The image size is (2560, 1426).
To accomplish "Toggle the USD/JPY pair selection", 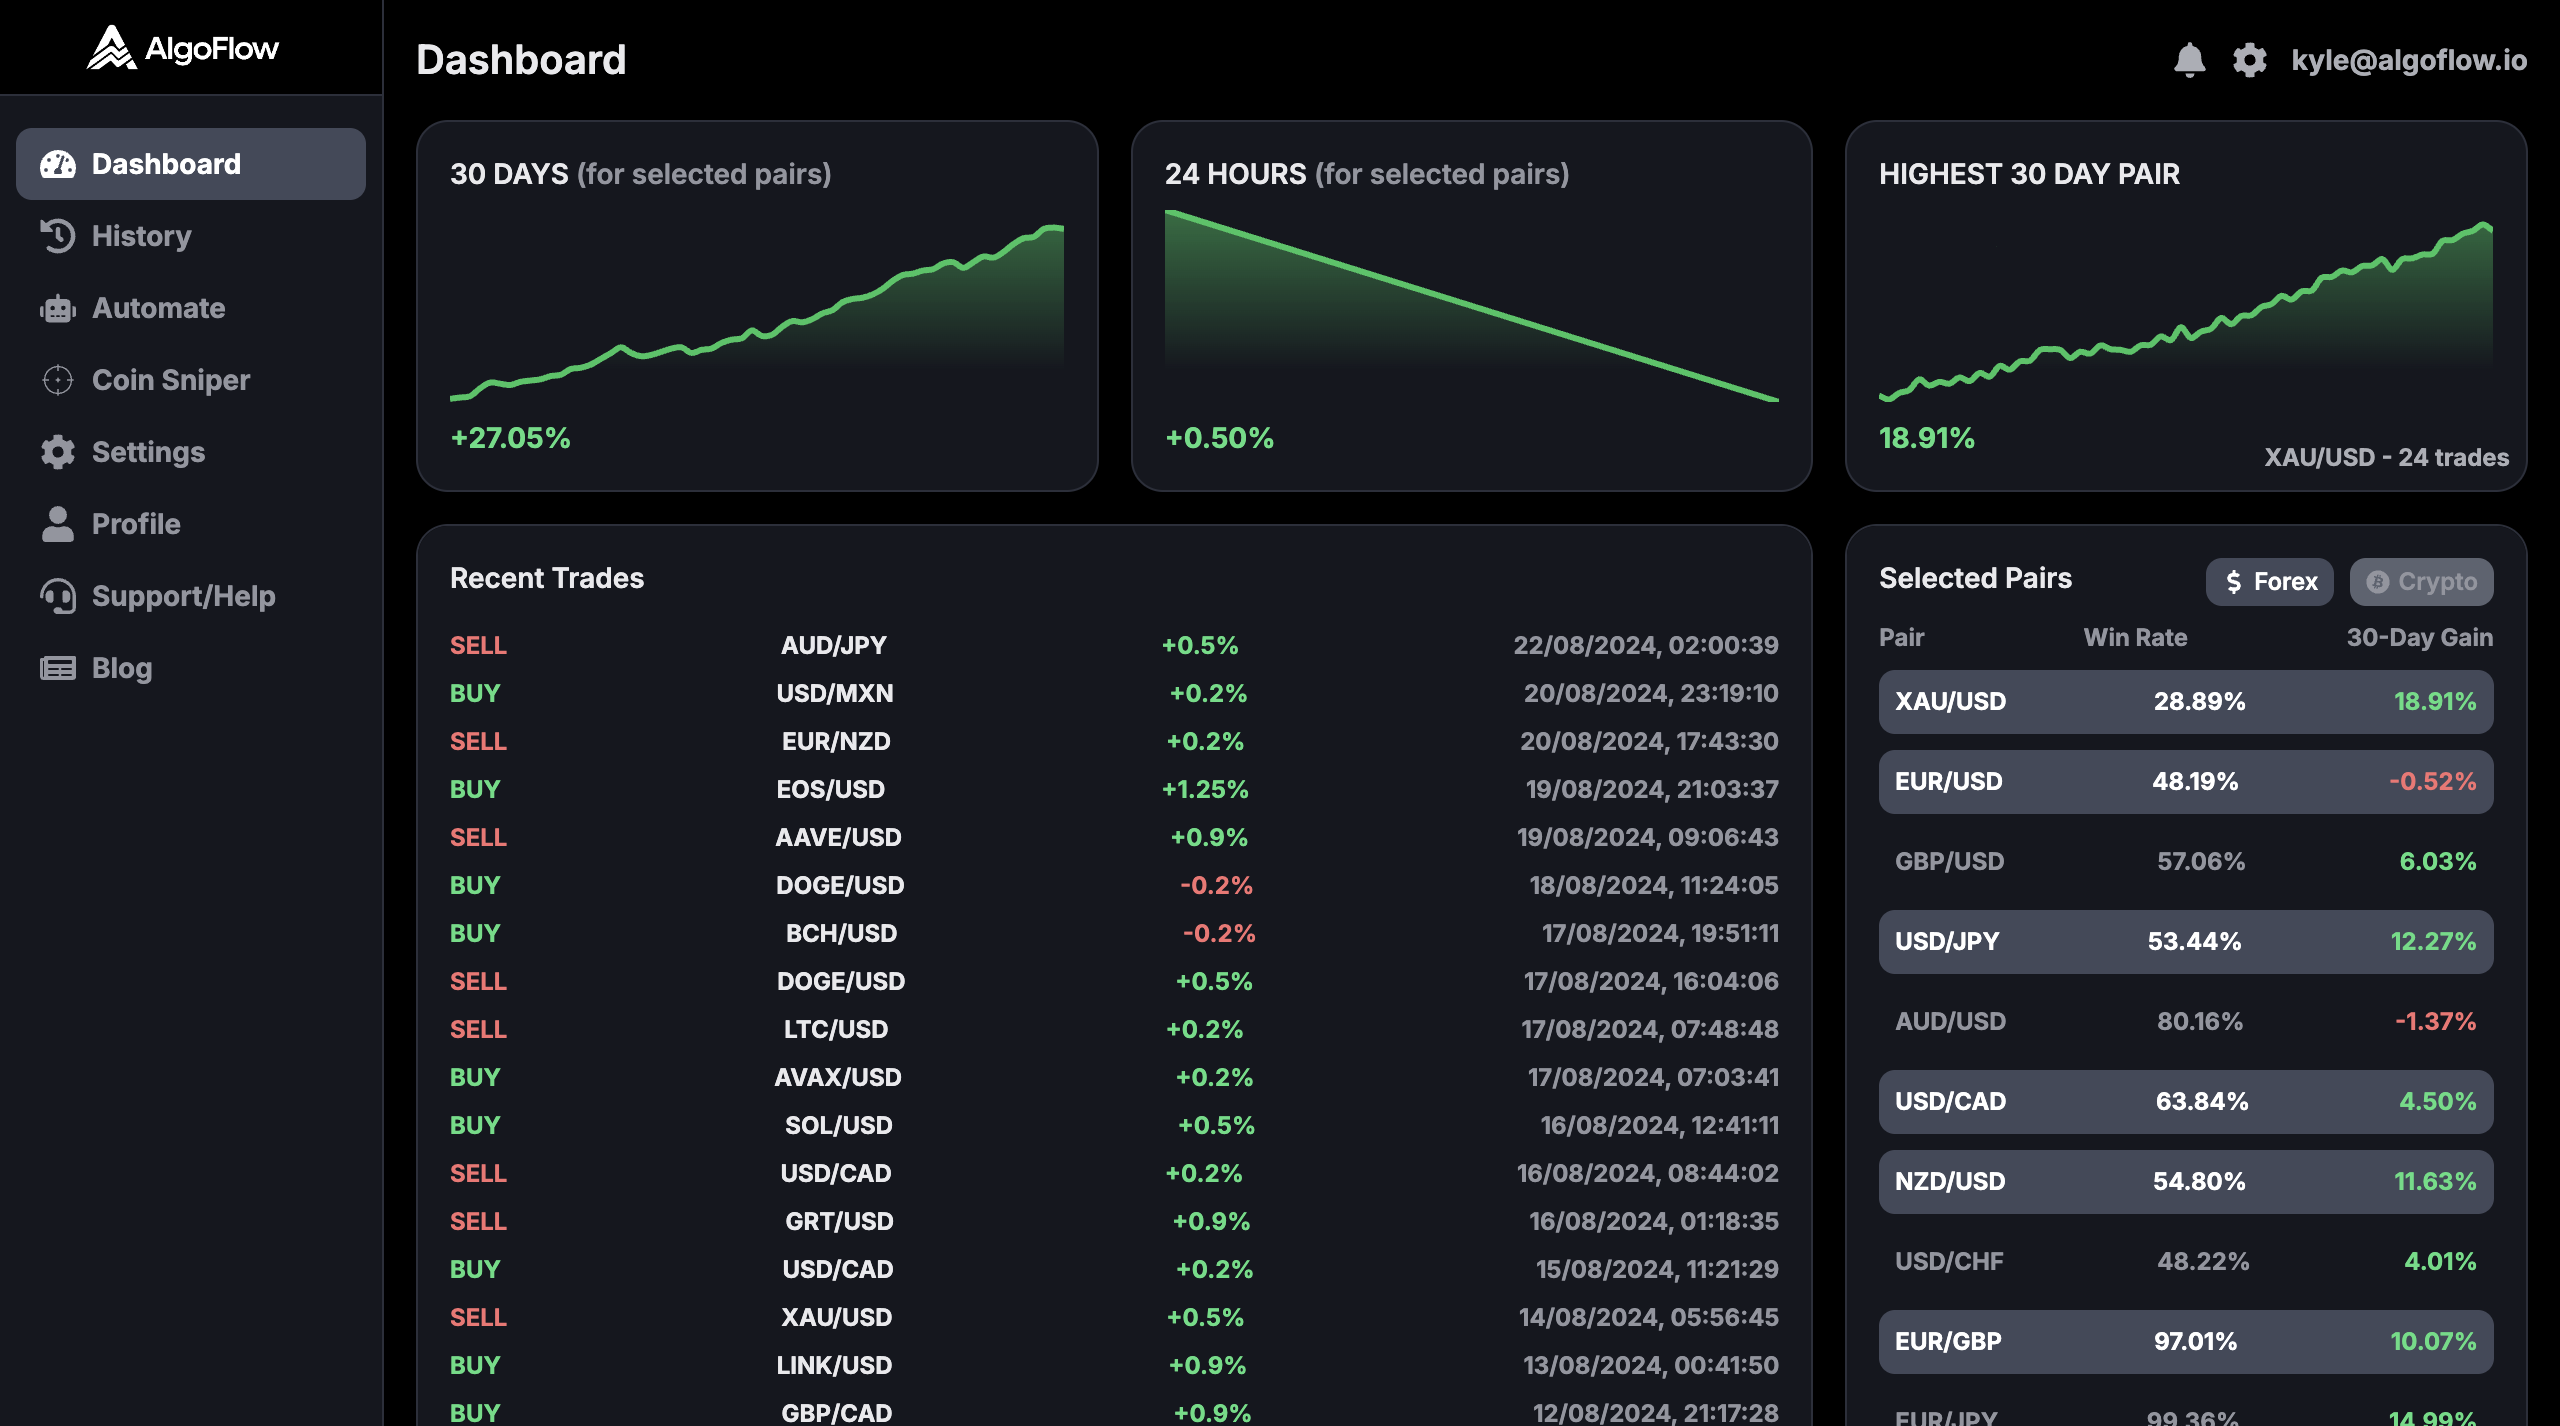I will pos(2186,942).
